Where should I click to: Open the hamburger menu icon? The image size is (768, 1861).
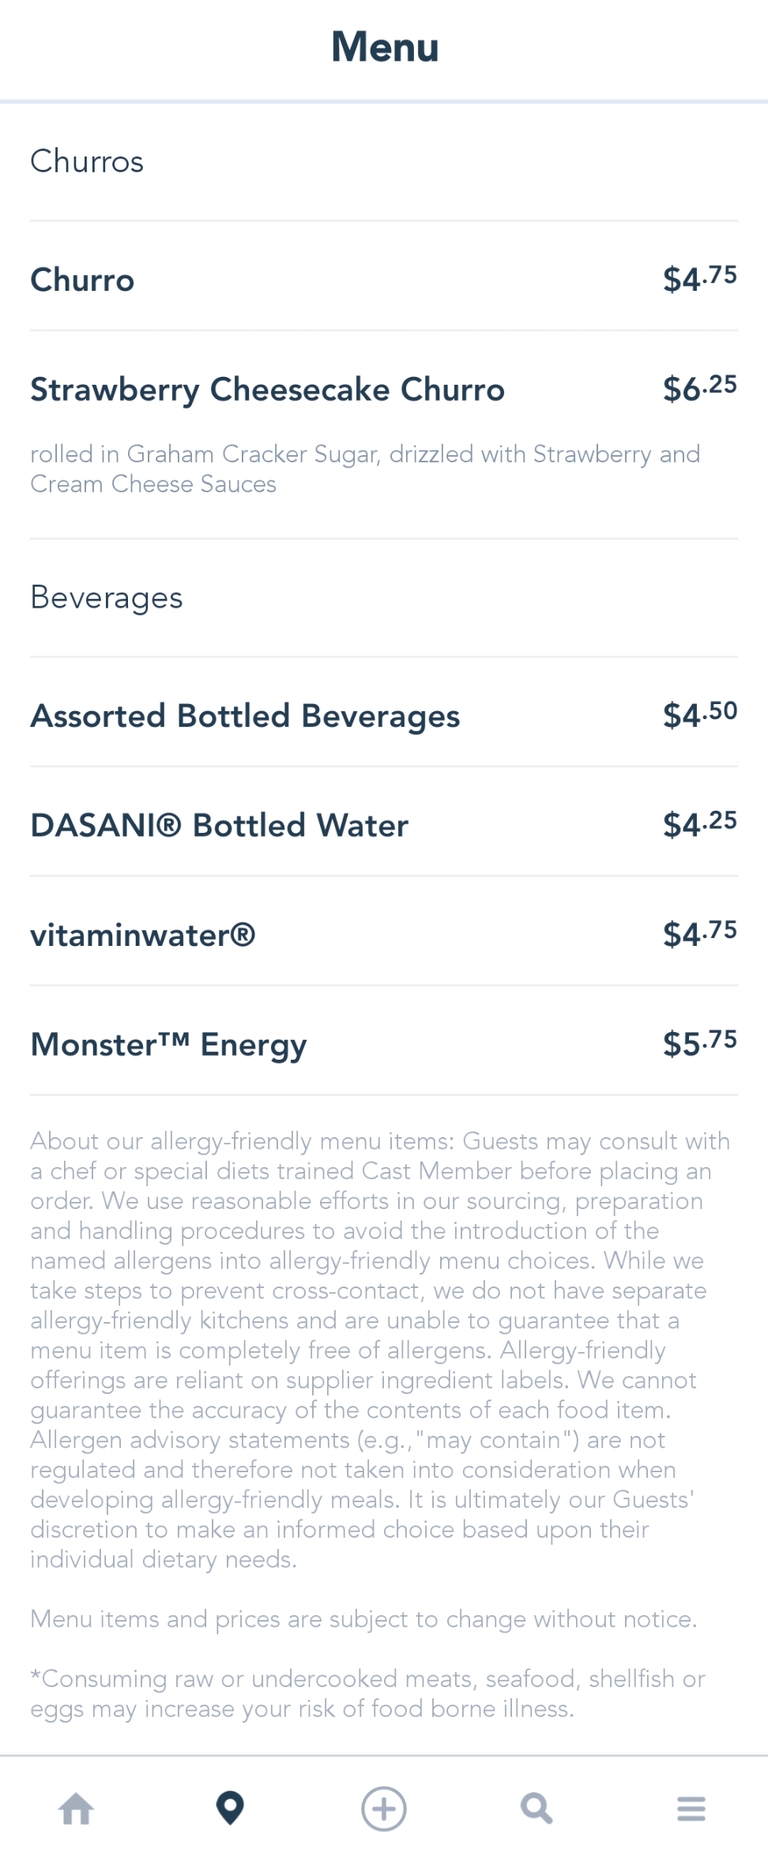click(x=691, y=1808)
